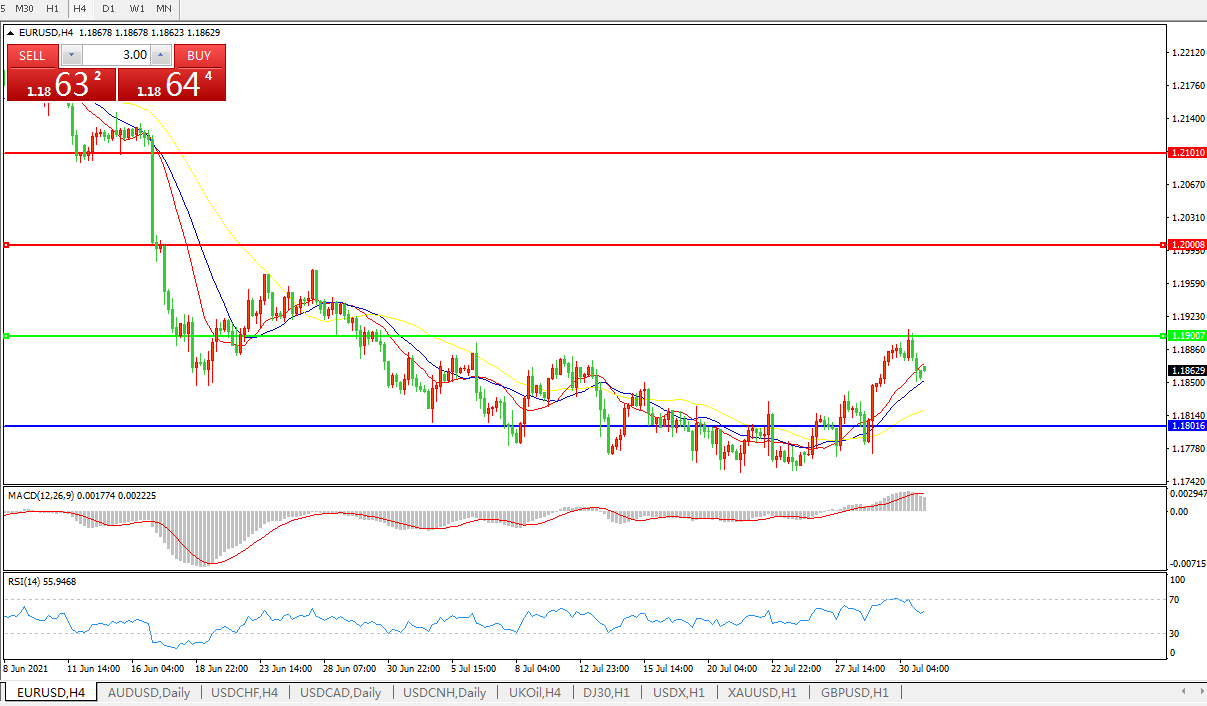Switch to the XAUUSD,H1 chart tab

pos(762,692)
